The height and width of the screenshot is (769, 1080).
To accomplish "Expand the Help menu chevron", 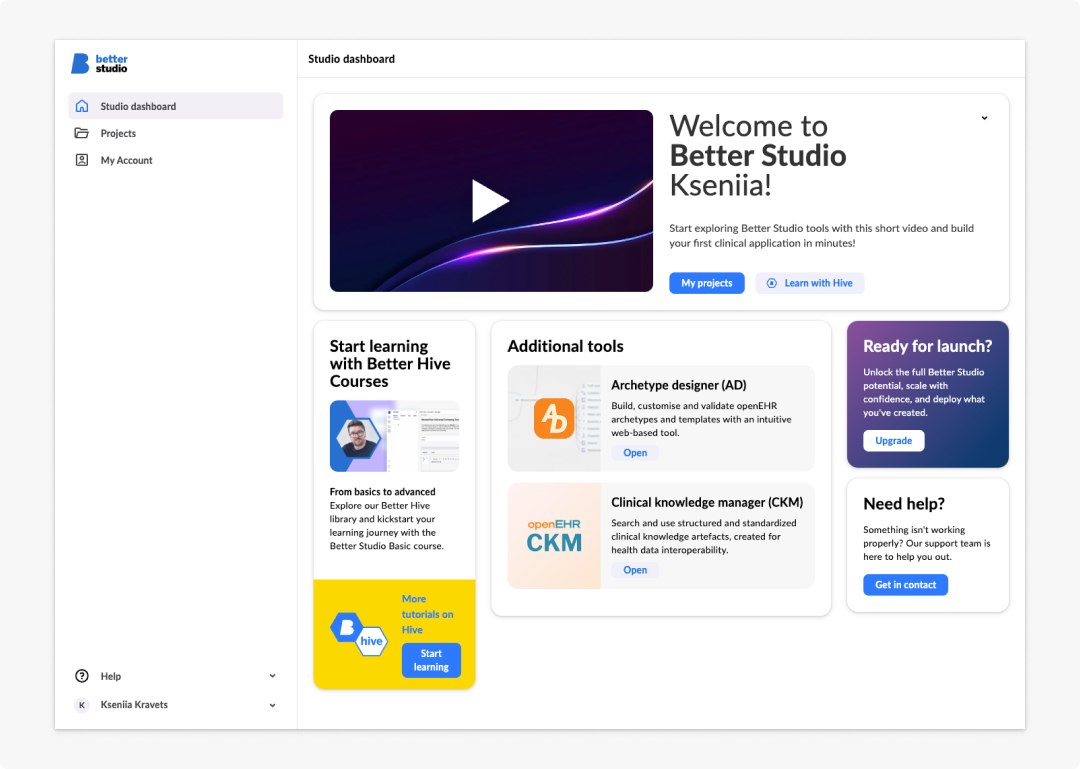I will [273, 676].
